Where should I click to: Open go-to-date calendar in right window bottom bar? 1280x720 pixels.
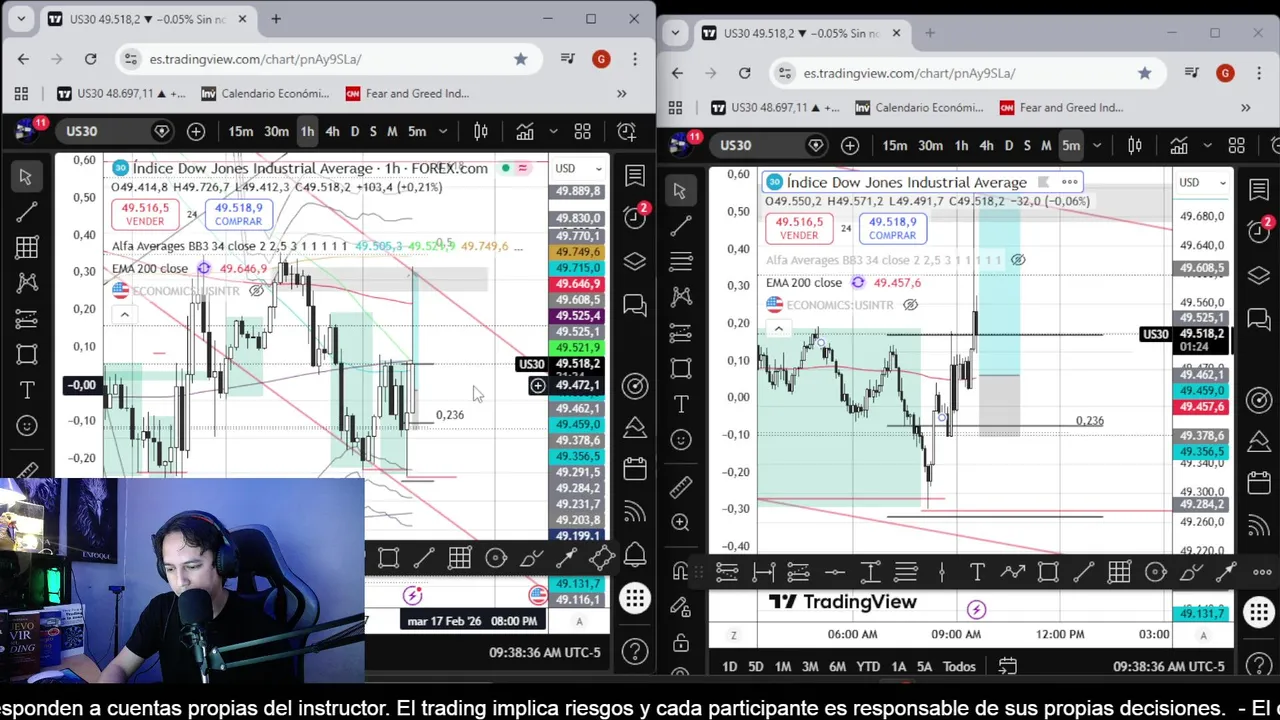click(x=1007, y=666)
